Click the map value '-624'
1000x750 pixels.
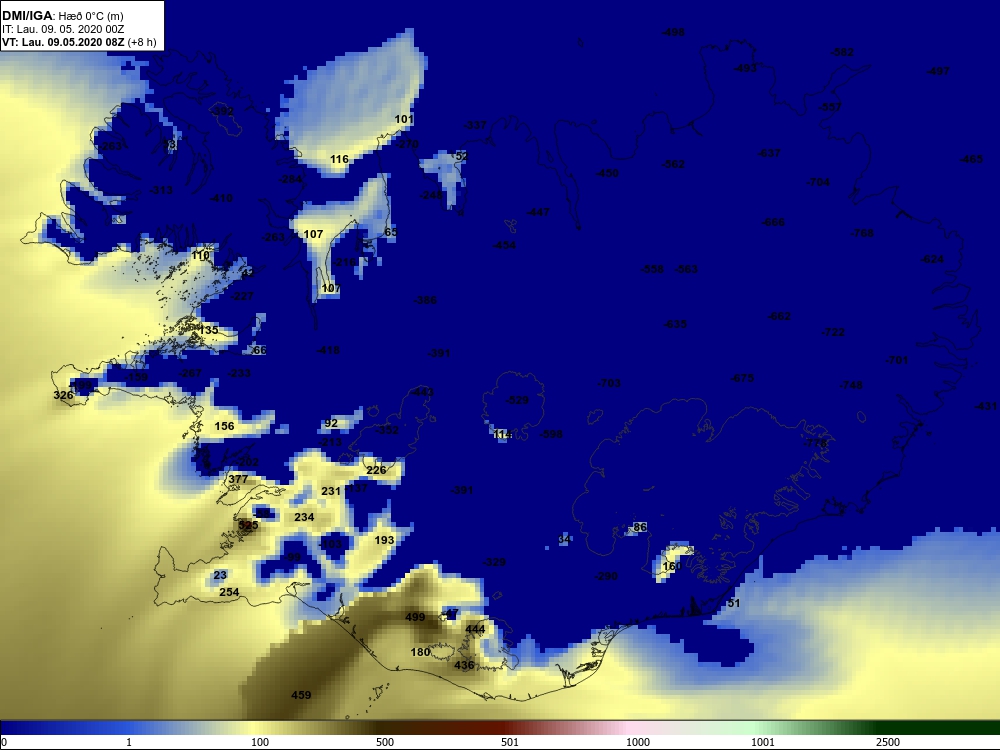click(932, 259)
